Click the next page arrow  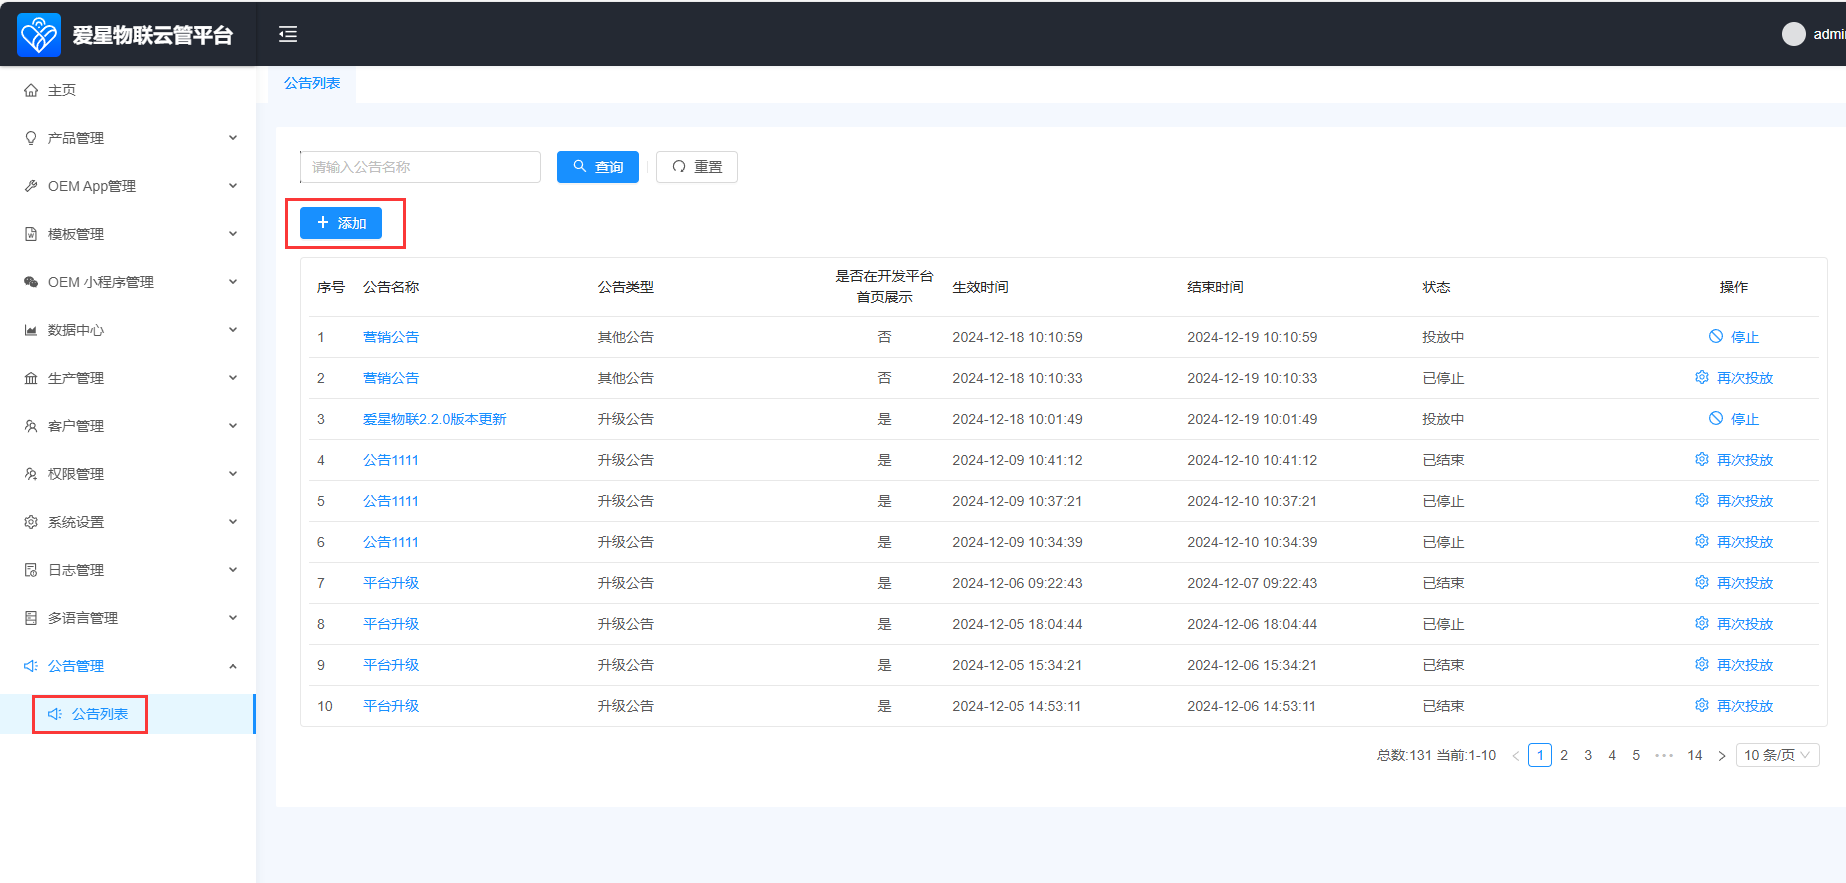1722,756
